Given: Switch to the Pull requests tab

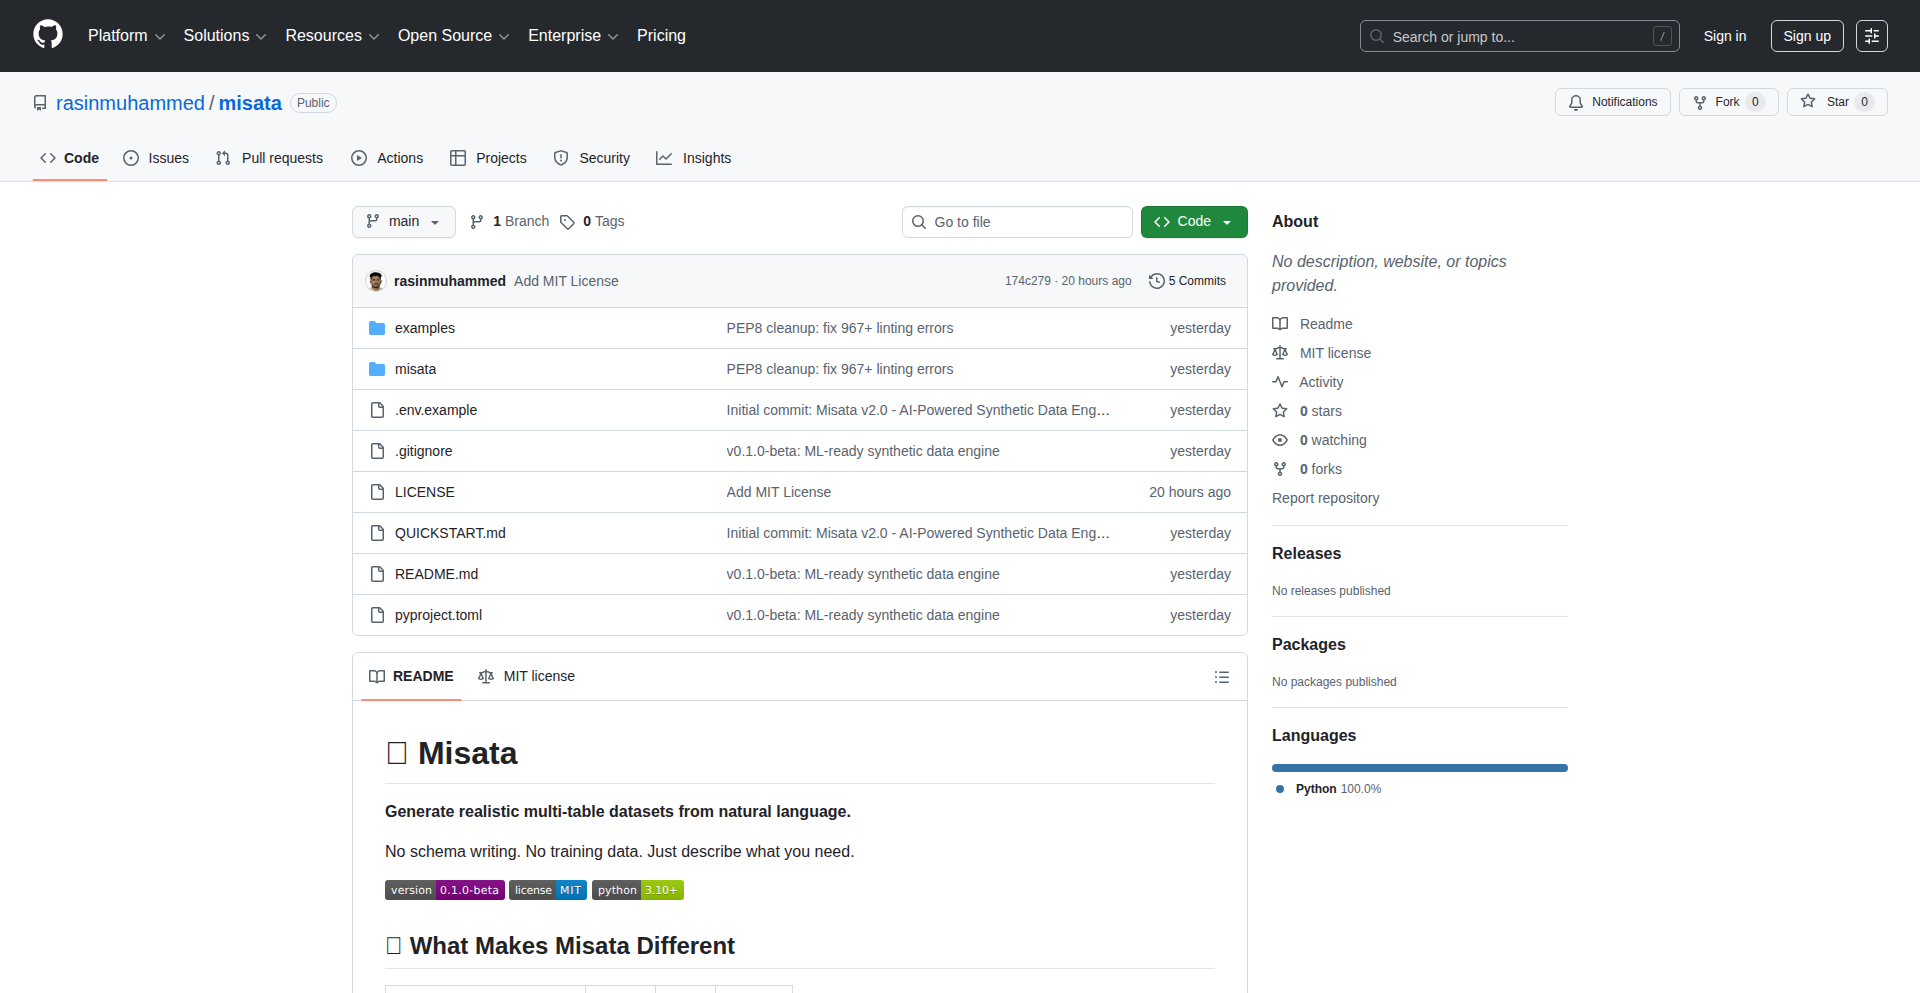Looking at the screenshot, I should click(x=269, y=158).
